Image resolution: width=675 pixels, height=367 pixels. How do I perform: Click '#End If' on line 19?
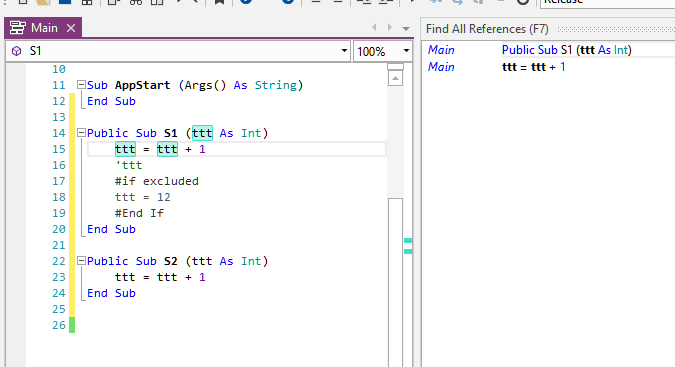pyautogui.click(x=139, y=213)
